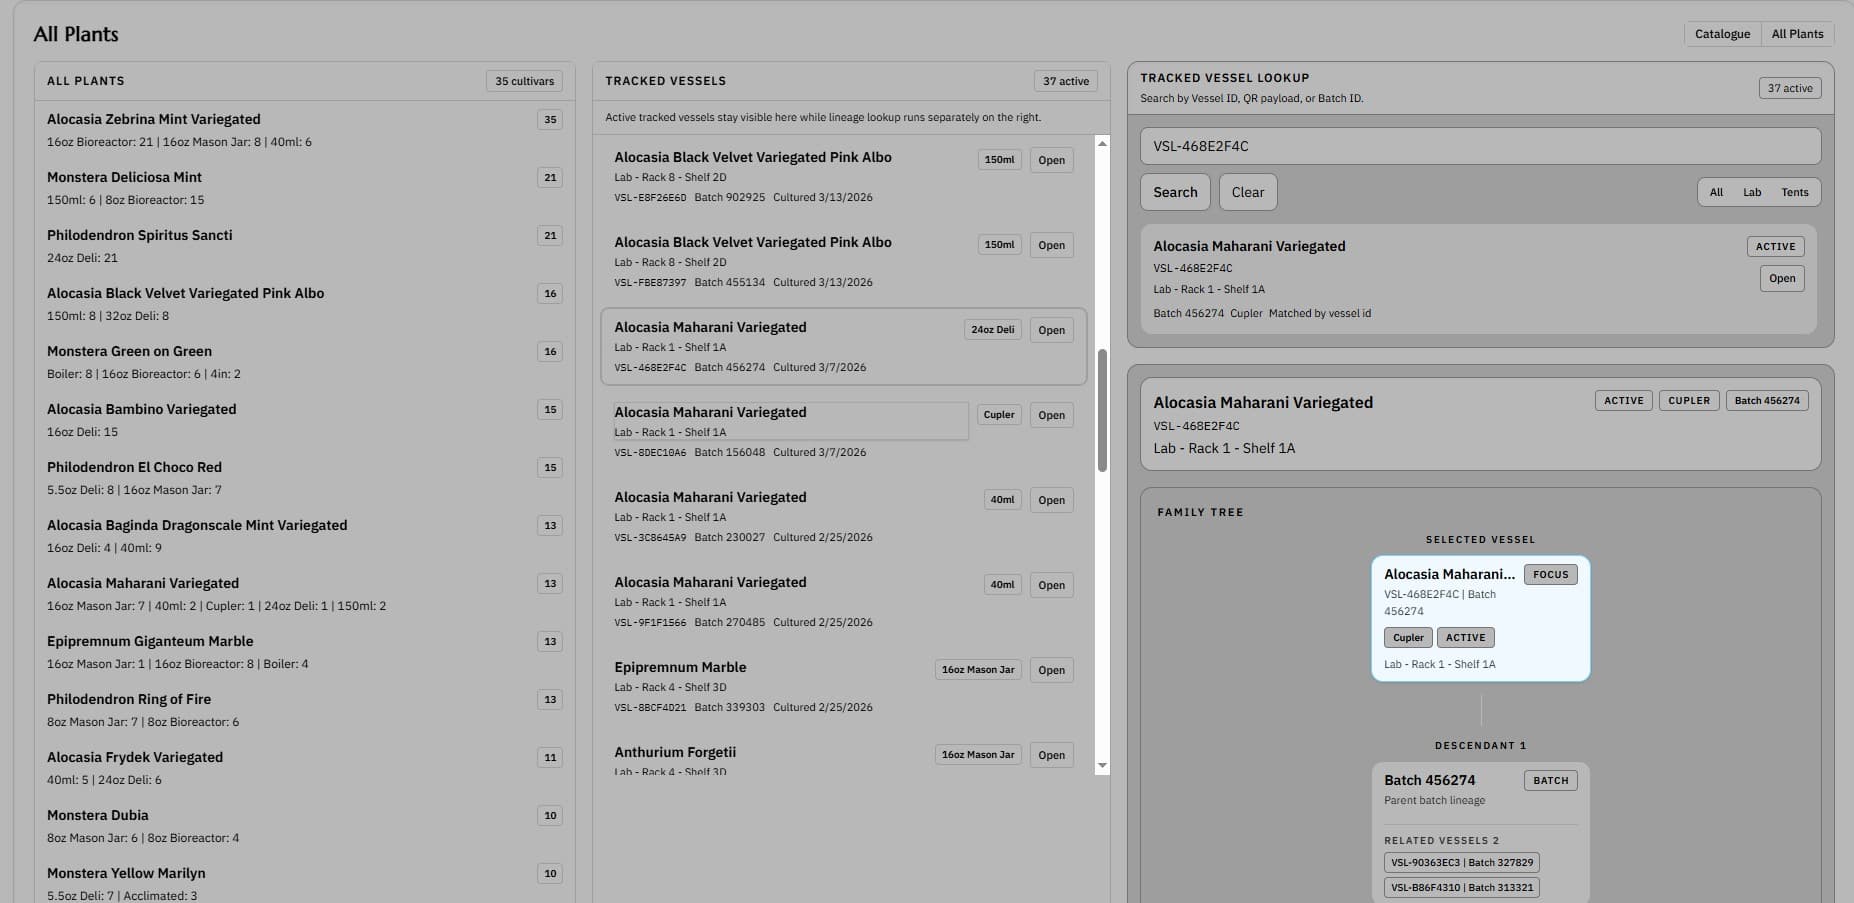Open the Epipremnum Marble vessel
This screenshot has width=1854, height=903.
[x=1051, y=670]
